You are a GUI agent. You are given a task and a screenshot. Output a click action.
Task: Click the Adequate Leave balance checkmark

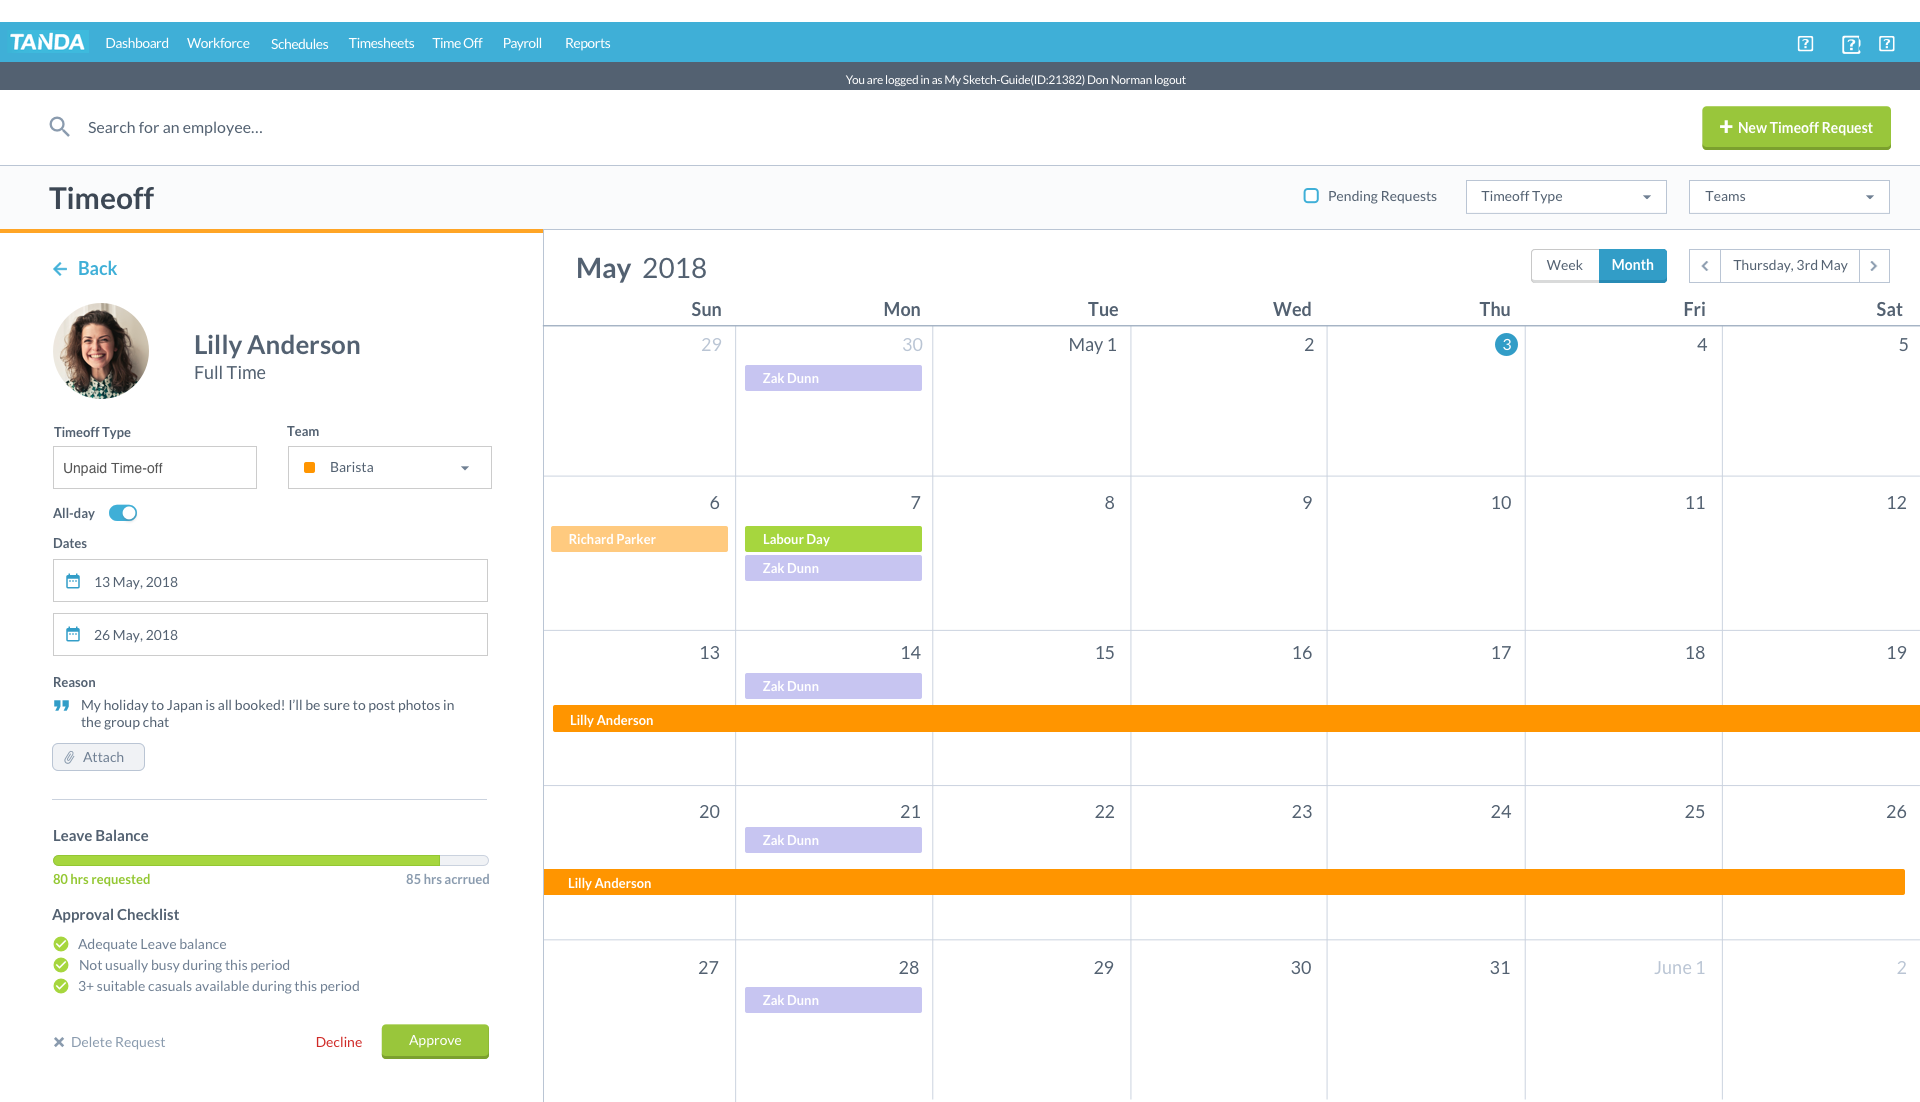(61, 944)
